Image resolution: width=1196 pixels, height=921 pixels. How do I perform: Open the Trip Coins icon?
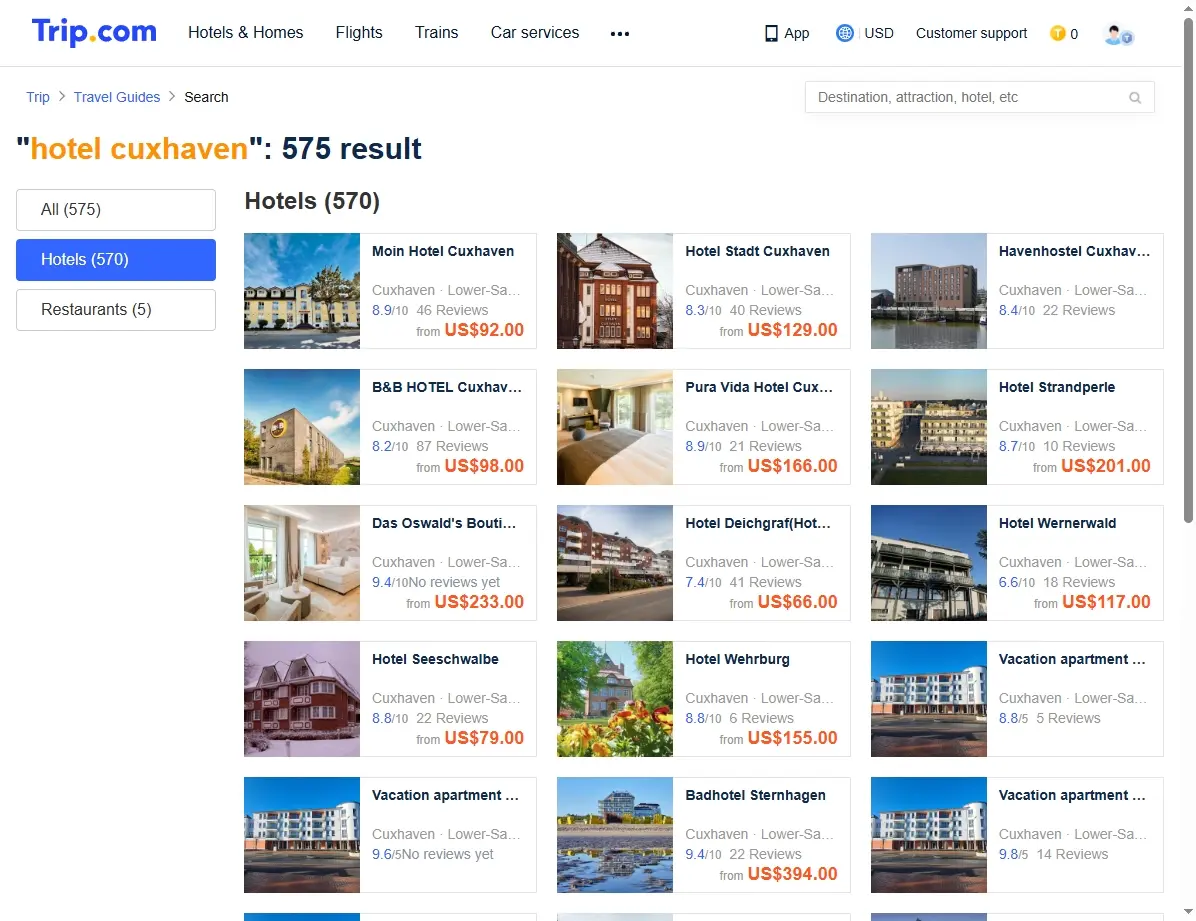1057,33
